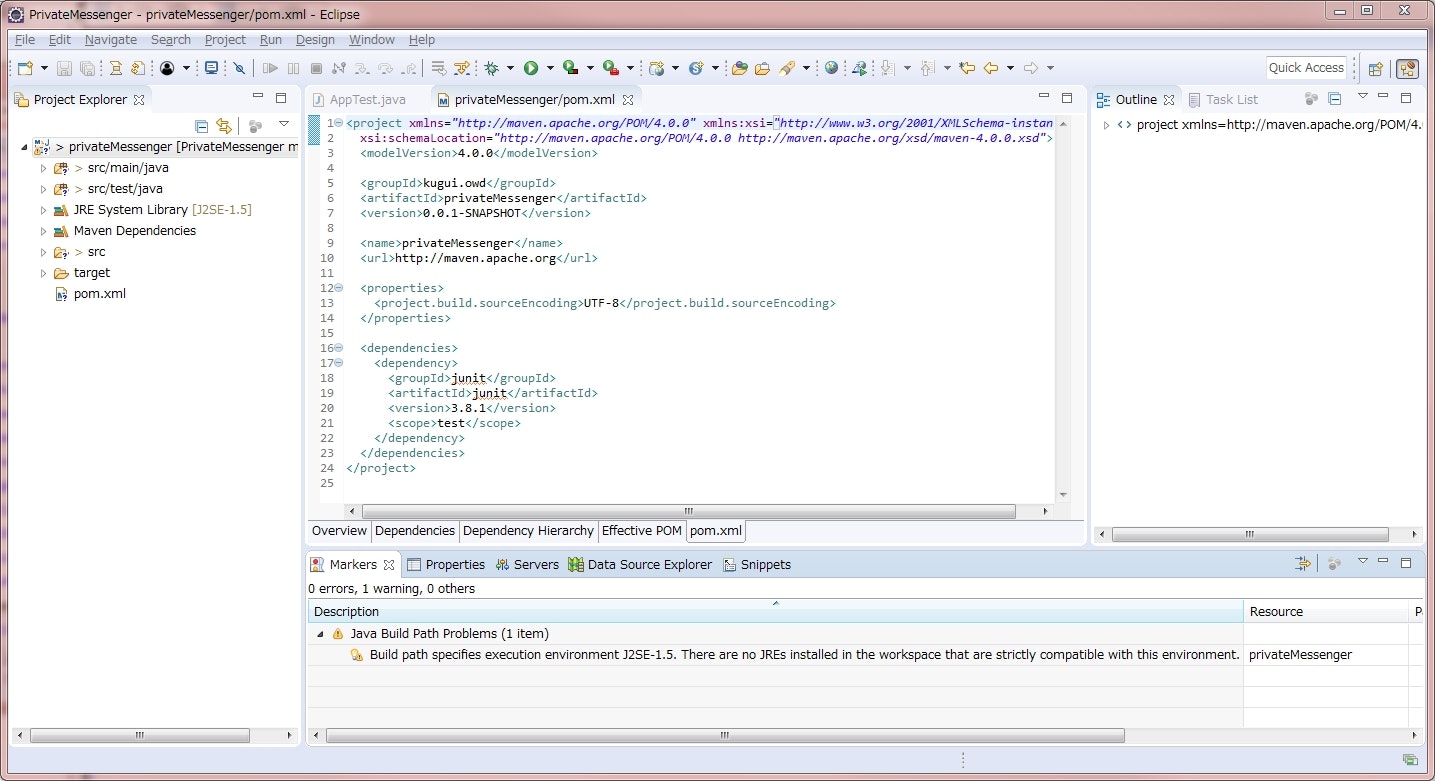1435x781 pixels.
Task: Click the New wizard toolbar icon
Action: pyautogui.click(x=25, y=68)
